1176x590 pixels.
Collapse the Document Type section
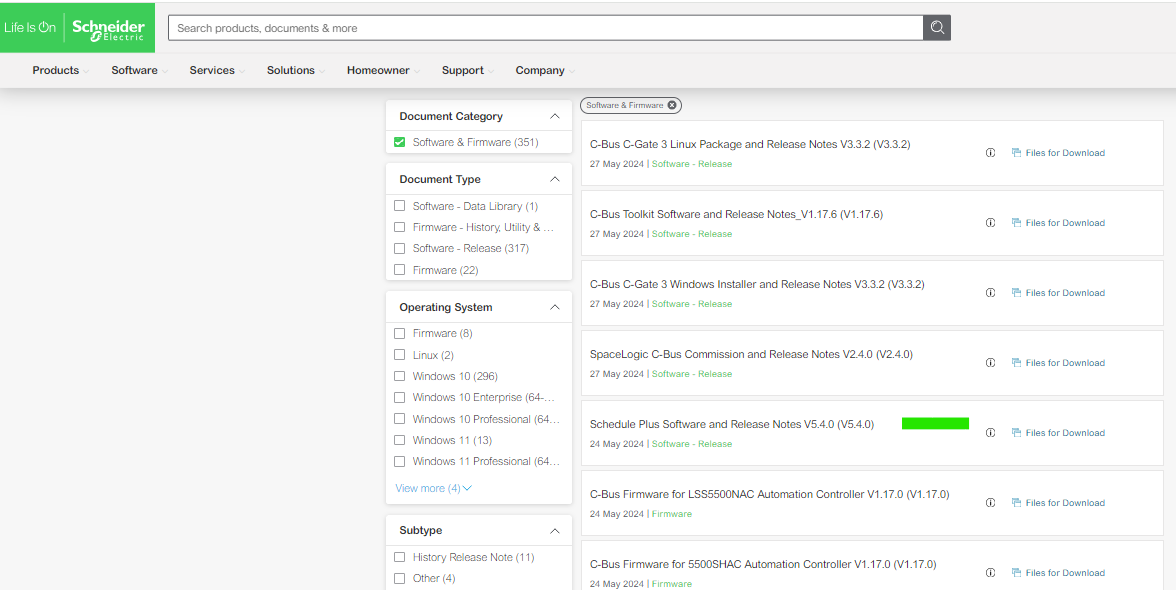(555, 179)
